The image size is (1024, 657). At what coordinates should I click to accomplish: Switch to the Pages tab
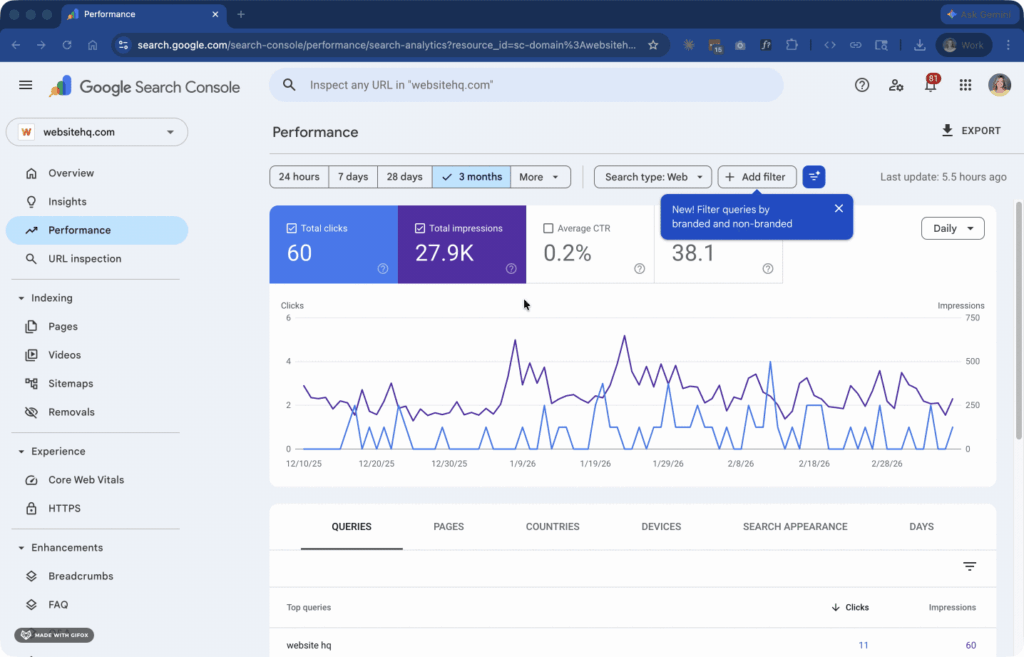tap(448, 527)
